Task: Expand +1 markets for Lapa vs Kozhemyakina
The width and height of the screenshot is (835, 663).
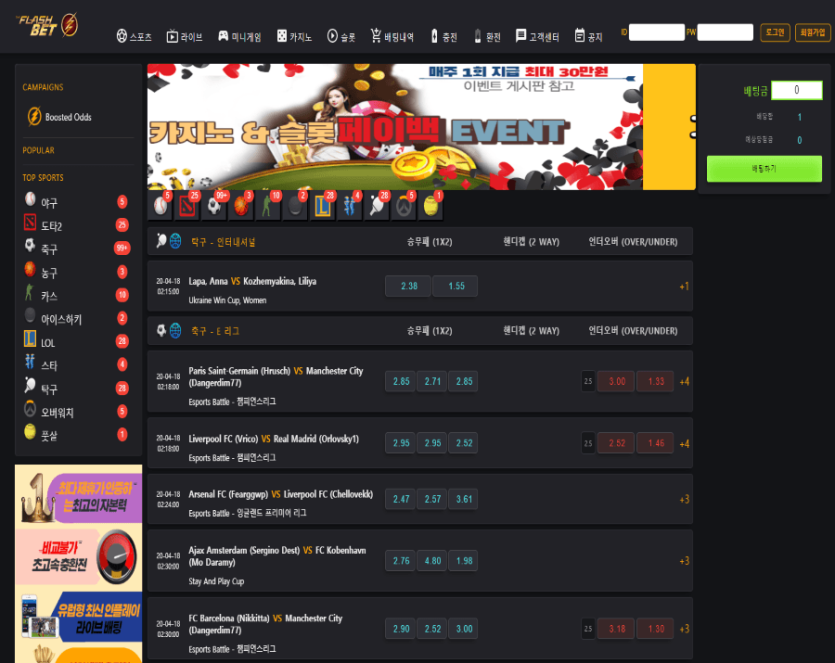Action: 684,287
